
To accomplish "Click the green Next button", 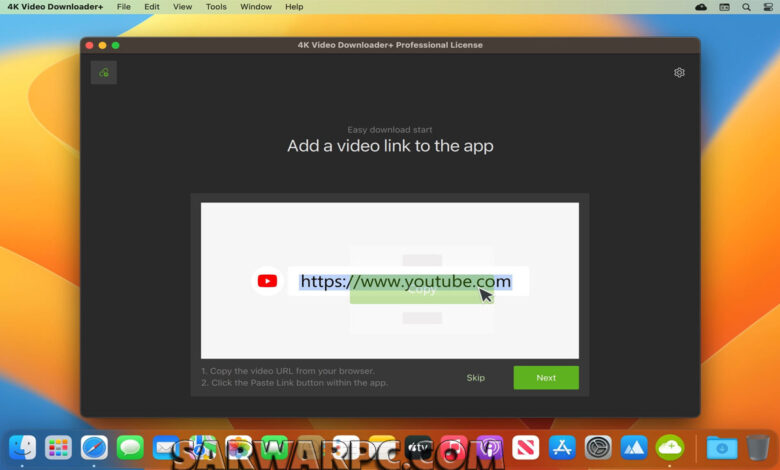I will pos(546,377).
